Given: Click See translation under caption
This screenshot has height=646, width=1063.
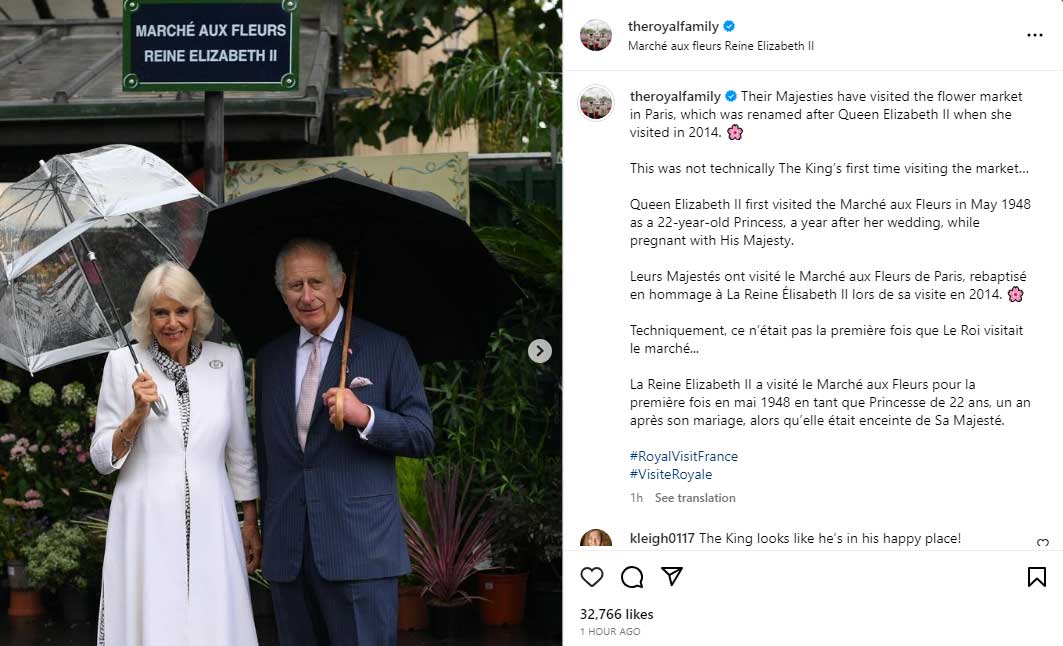Looking at the screenshot, I should (x=695, y=498).
